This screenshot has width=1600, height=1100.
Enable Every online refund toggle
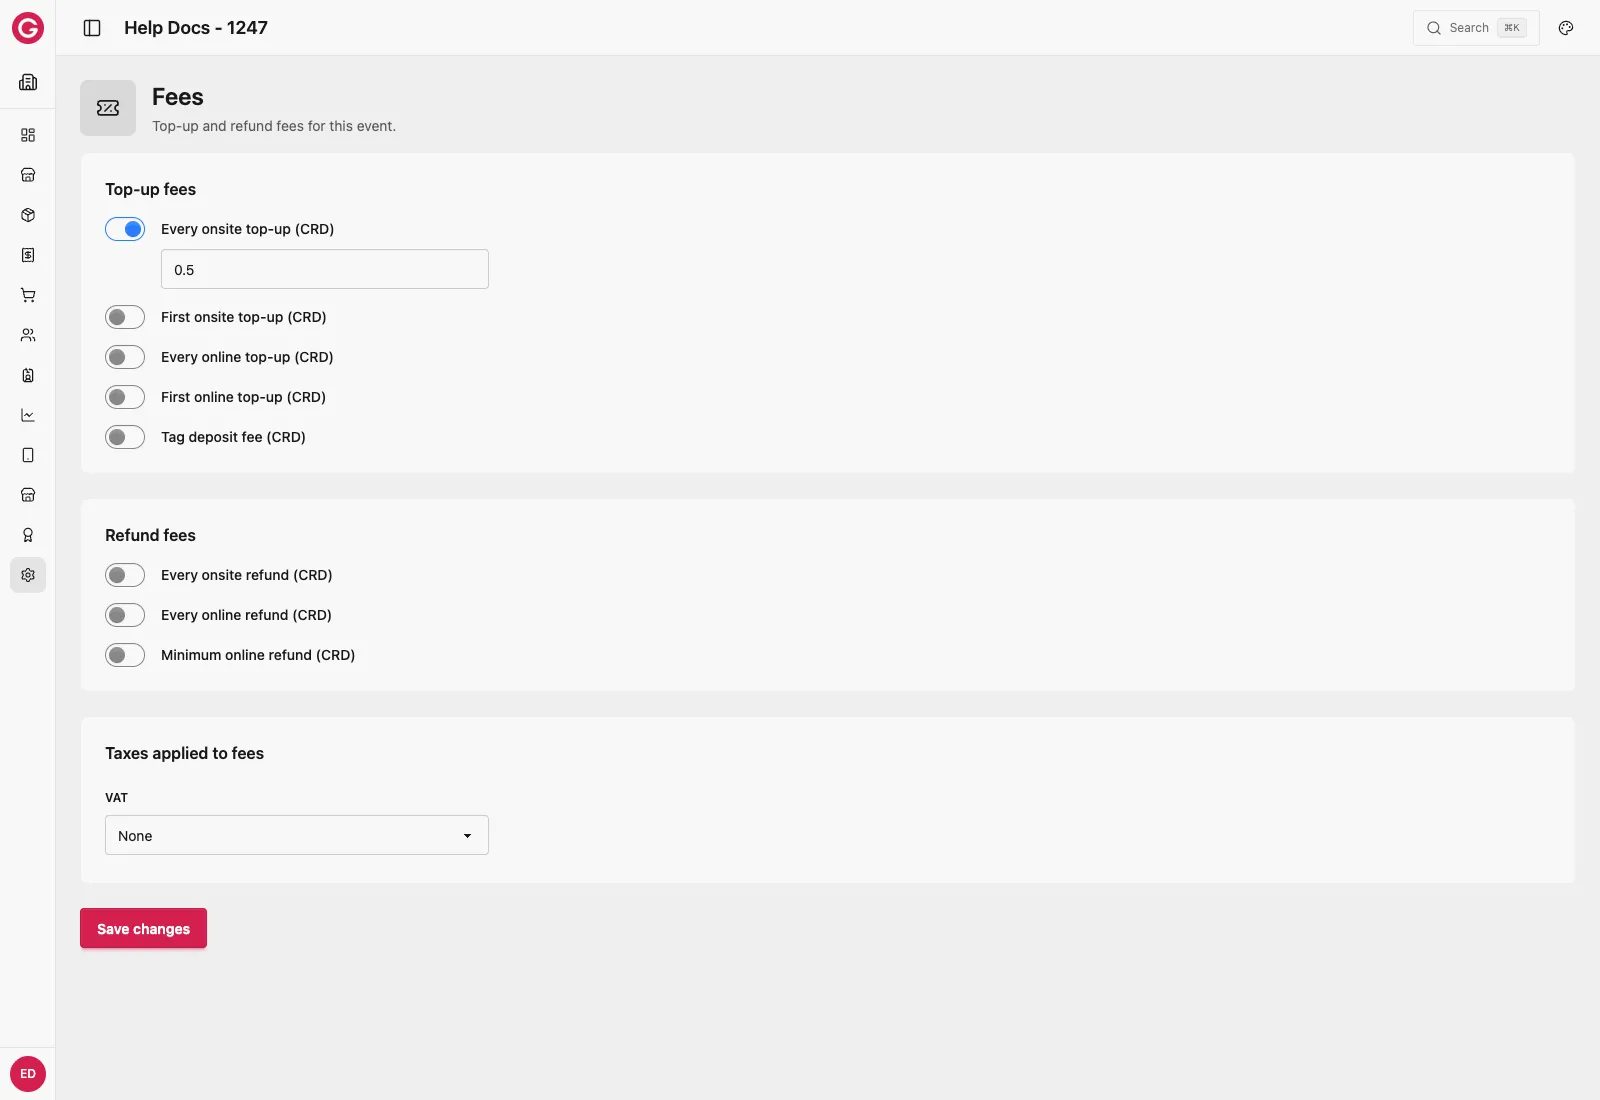(x=125, y=615)
